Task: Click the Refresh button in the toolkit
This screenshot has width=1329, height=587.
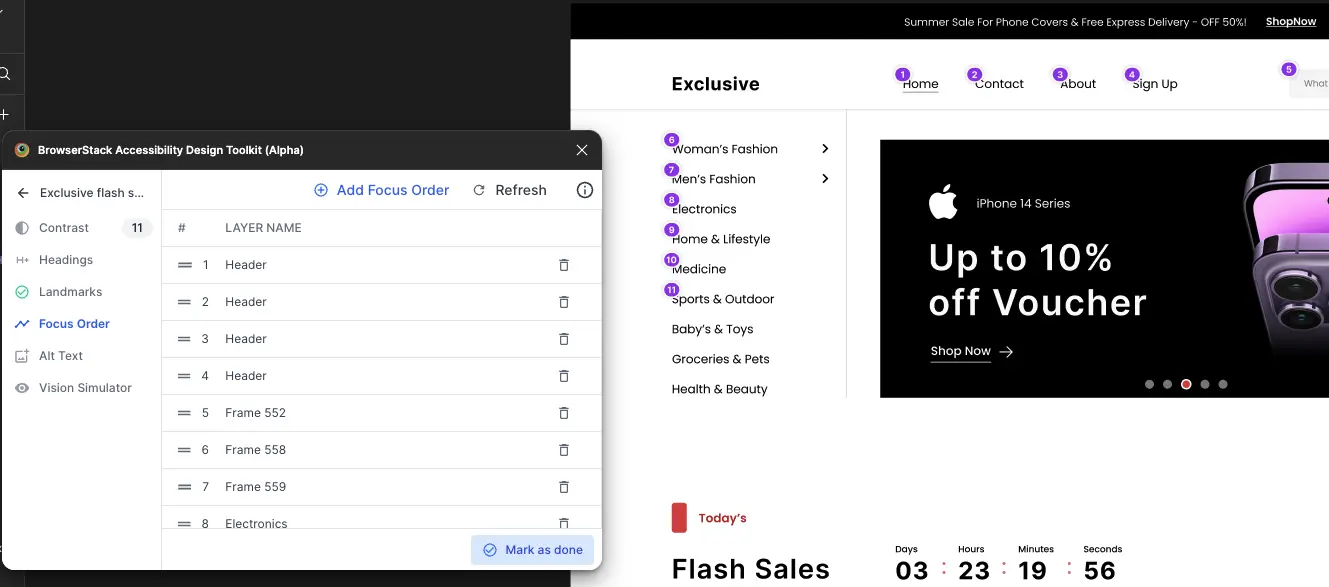Action: click(x=510, y=190)
